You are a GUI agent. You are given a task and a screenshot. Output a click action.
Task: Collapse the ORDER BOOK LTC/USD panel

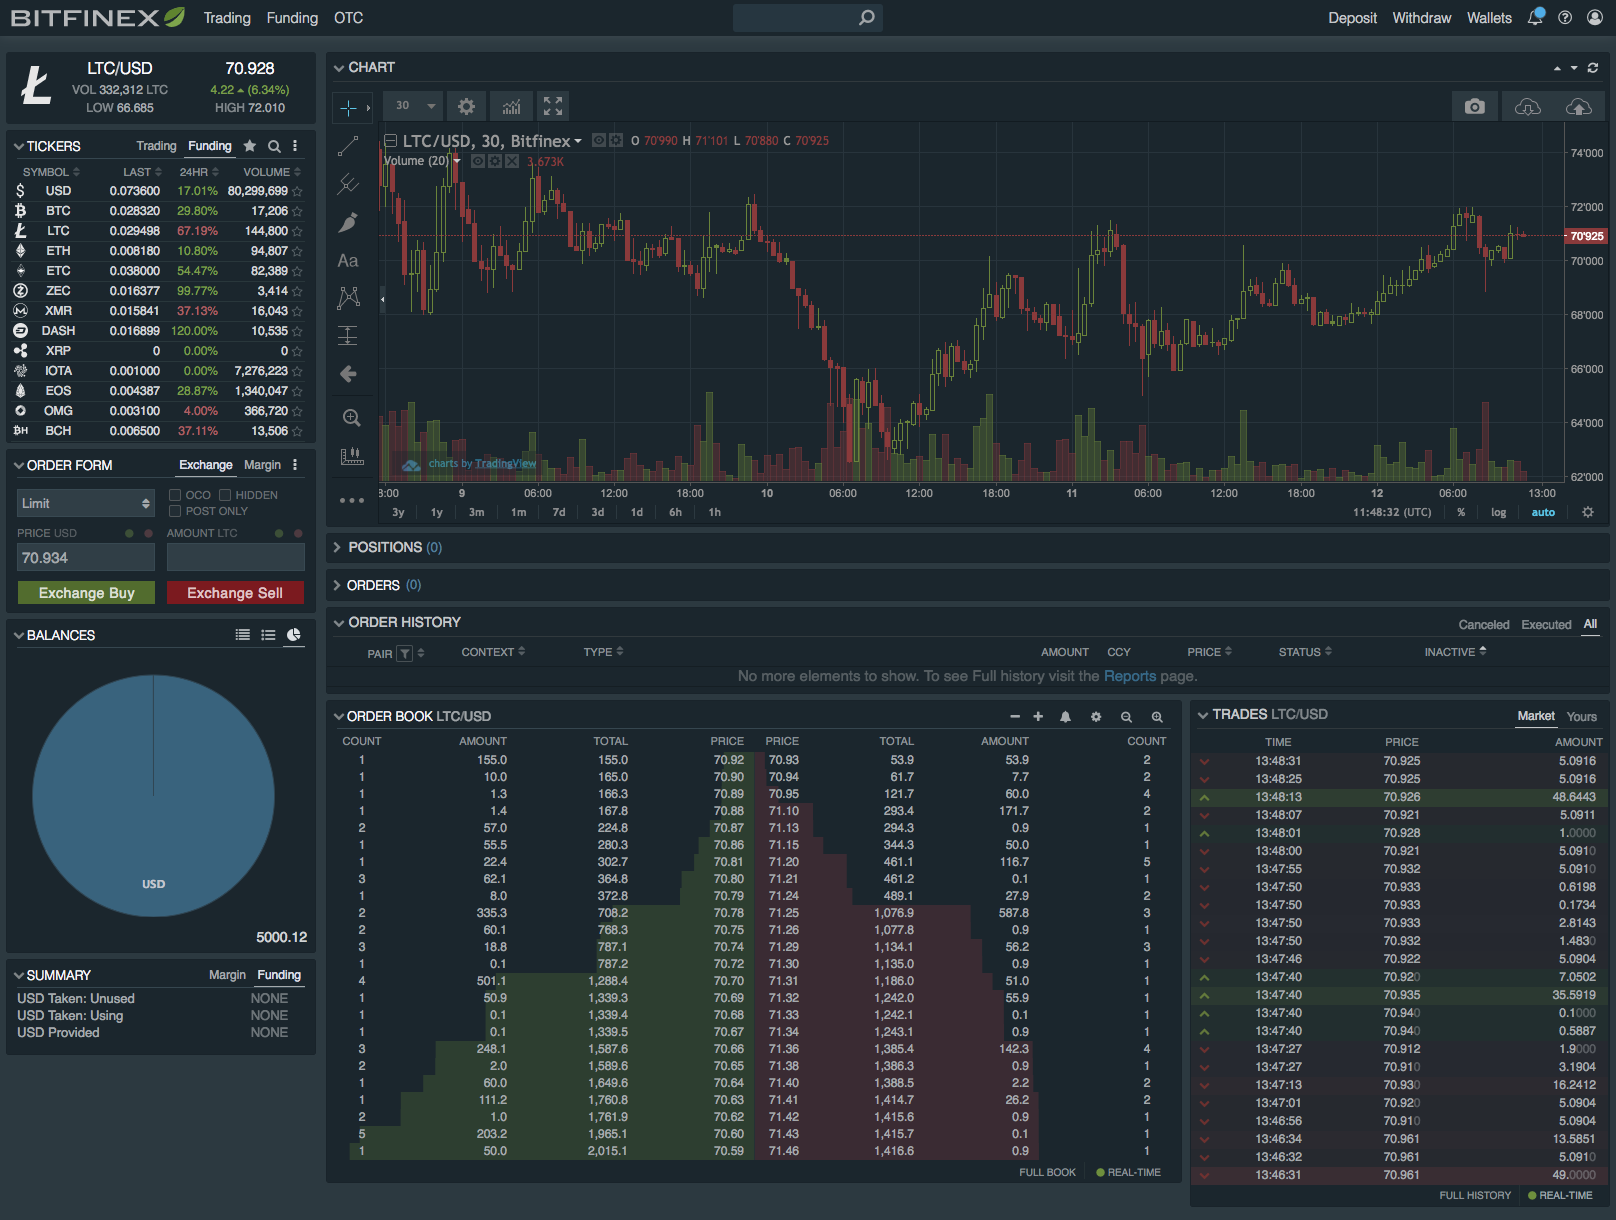(x=339, y=716)
